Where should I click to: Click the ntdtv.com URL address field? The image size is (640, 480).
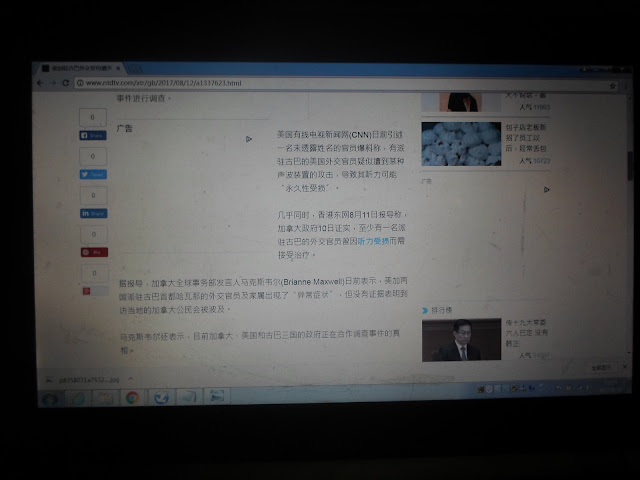[343, 84]
